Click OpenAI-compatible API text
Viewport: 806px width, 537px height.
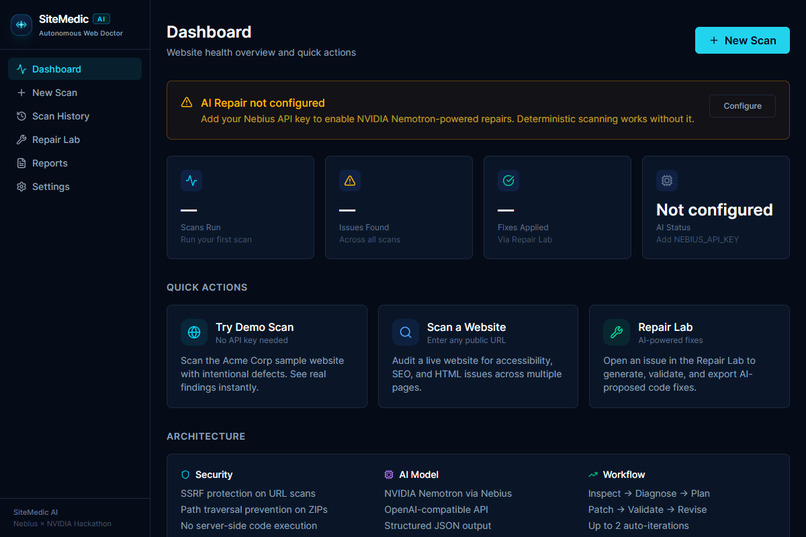click(x=436, y=510)
